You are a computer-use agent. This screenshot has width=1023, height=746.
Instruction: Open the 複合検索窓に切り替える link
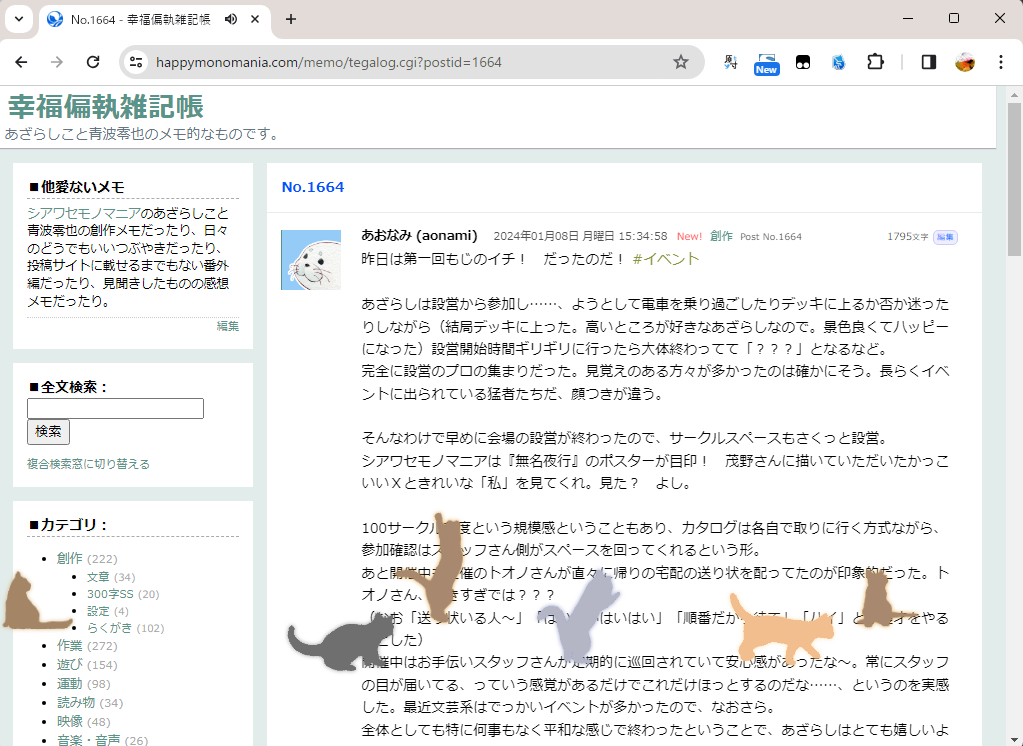click(88, 464)
